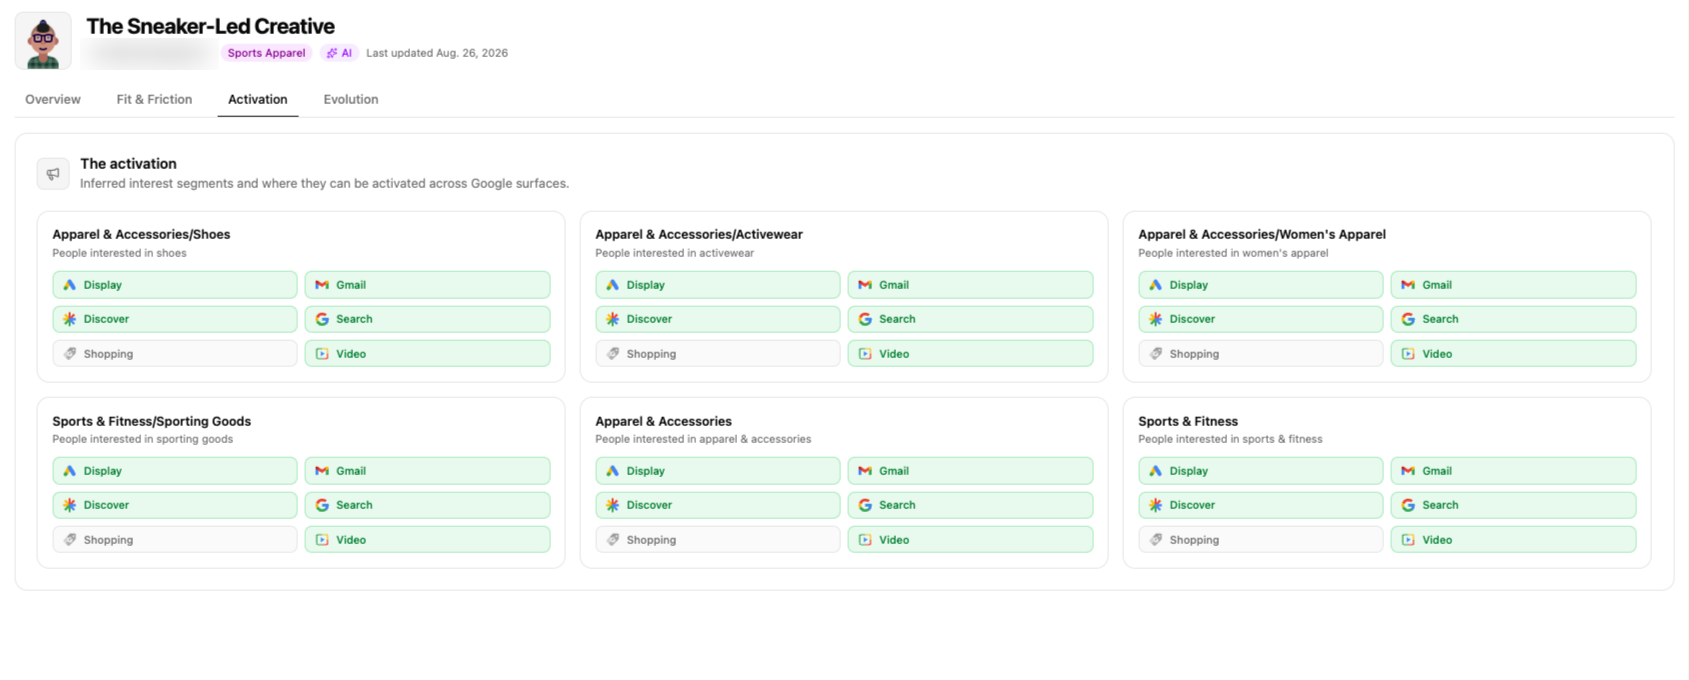Click 'The Sneaker-Led Creative' title

210,26
